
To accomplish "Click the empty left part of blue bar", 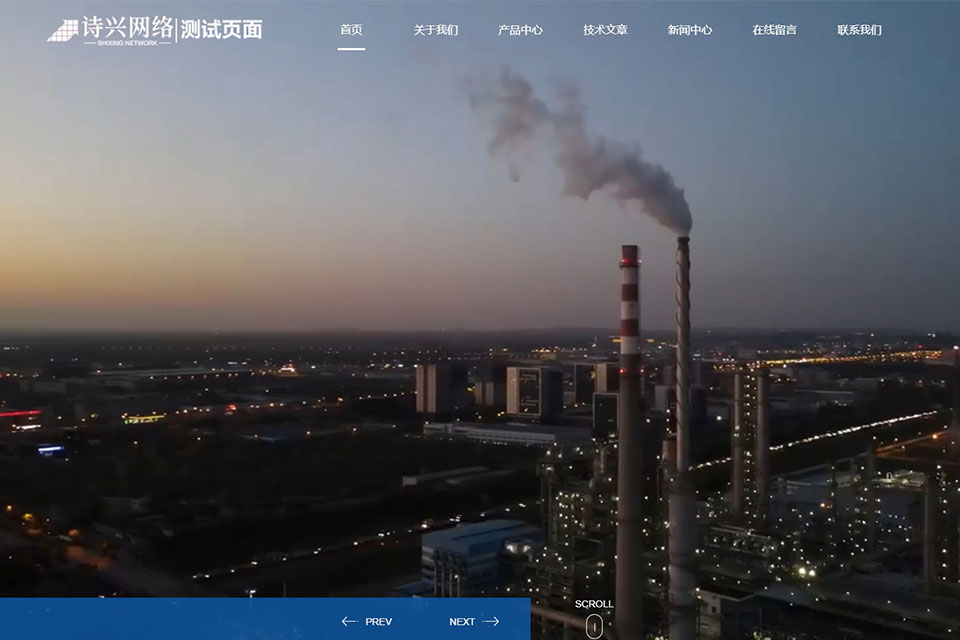I will pyautogui.click(x=150, y=619).
